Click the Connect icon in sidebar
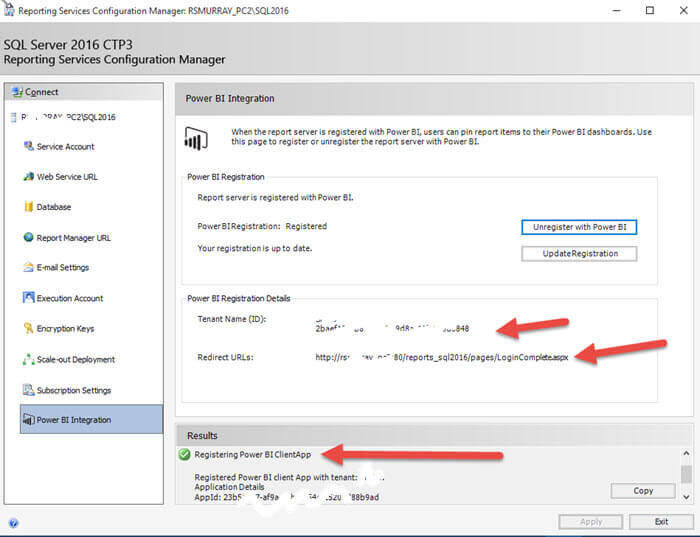The width and height of the screenshot is (700, 537). tap(17, 92)
